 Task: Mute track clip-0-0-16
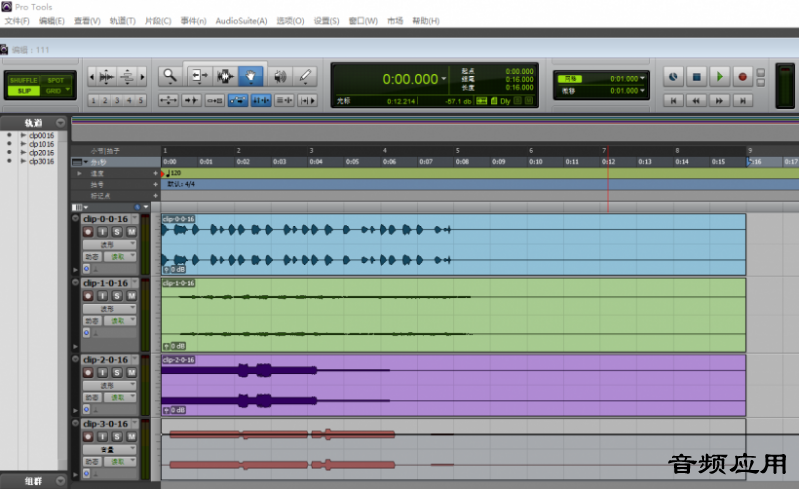coord(131,232)
